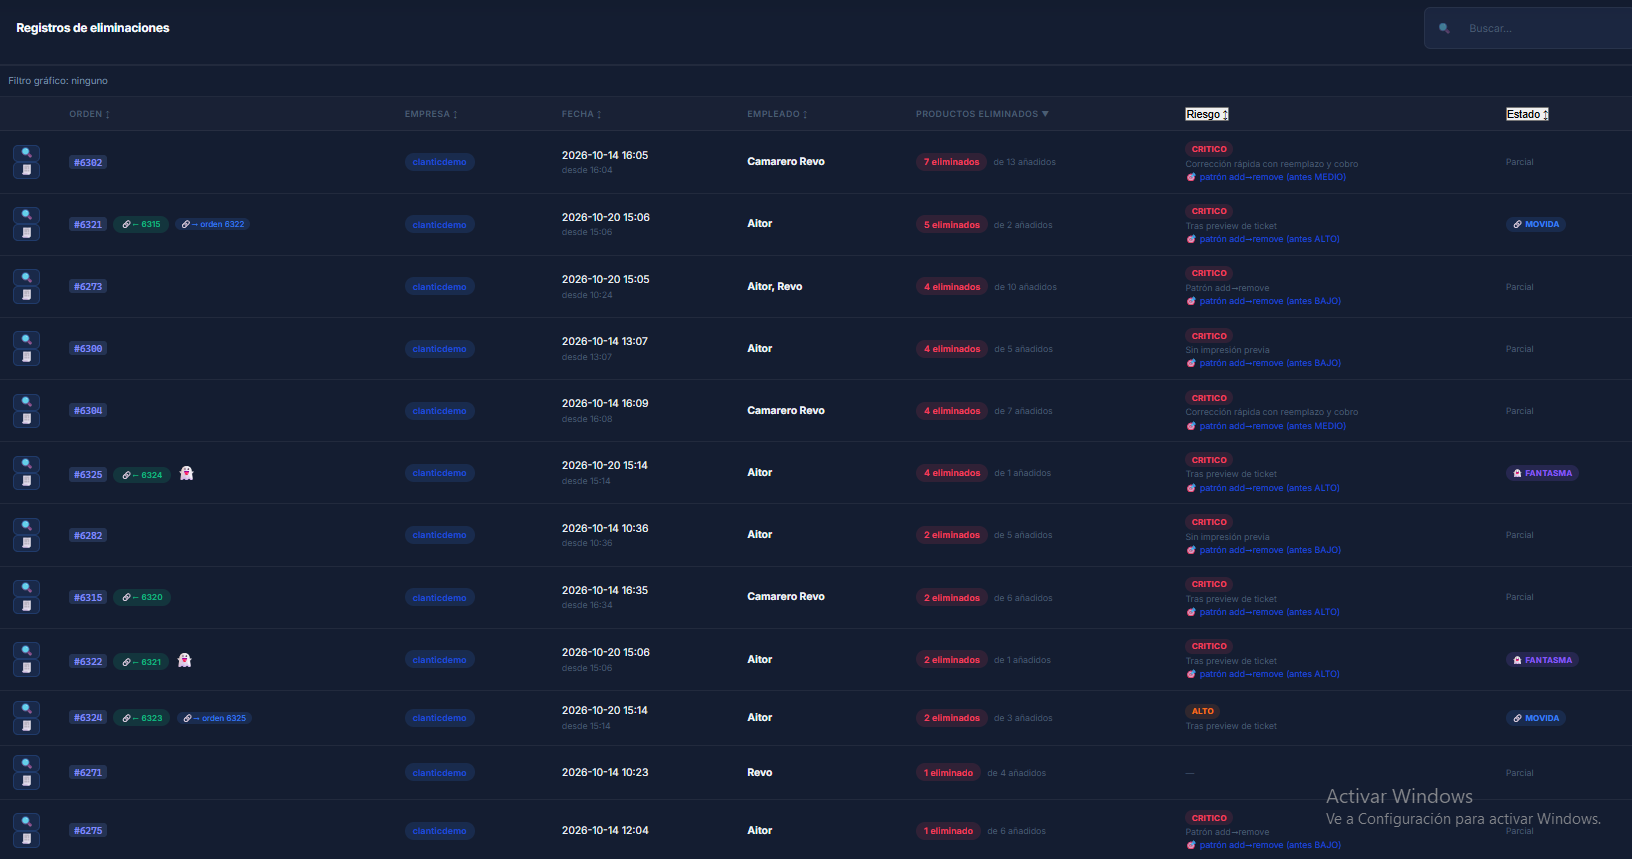The height and width of the screenshot is (859, 1632).
Task: Click magnifier icon on order #6315 row
Action: tap(26, 588)
